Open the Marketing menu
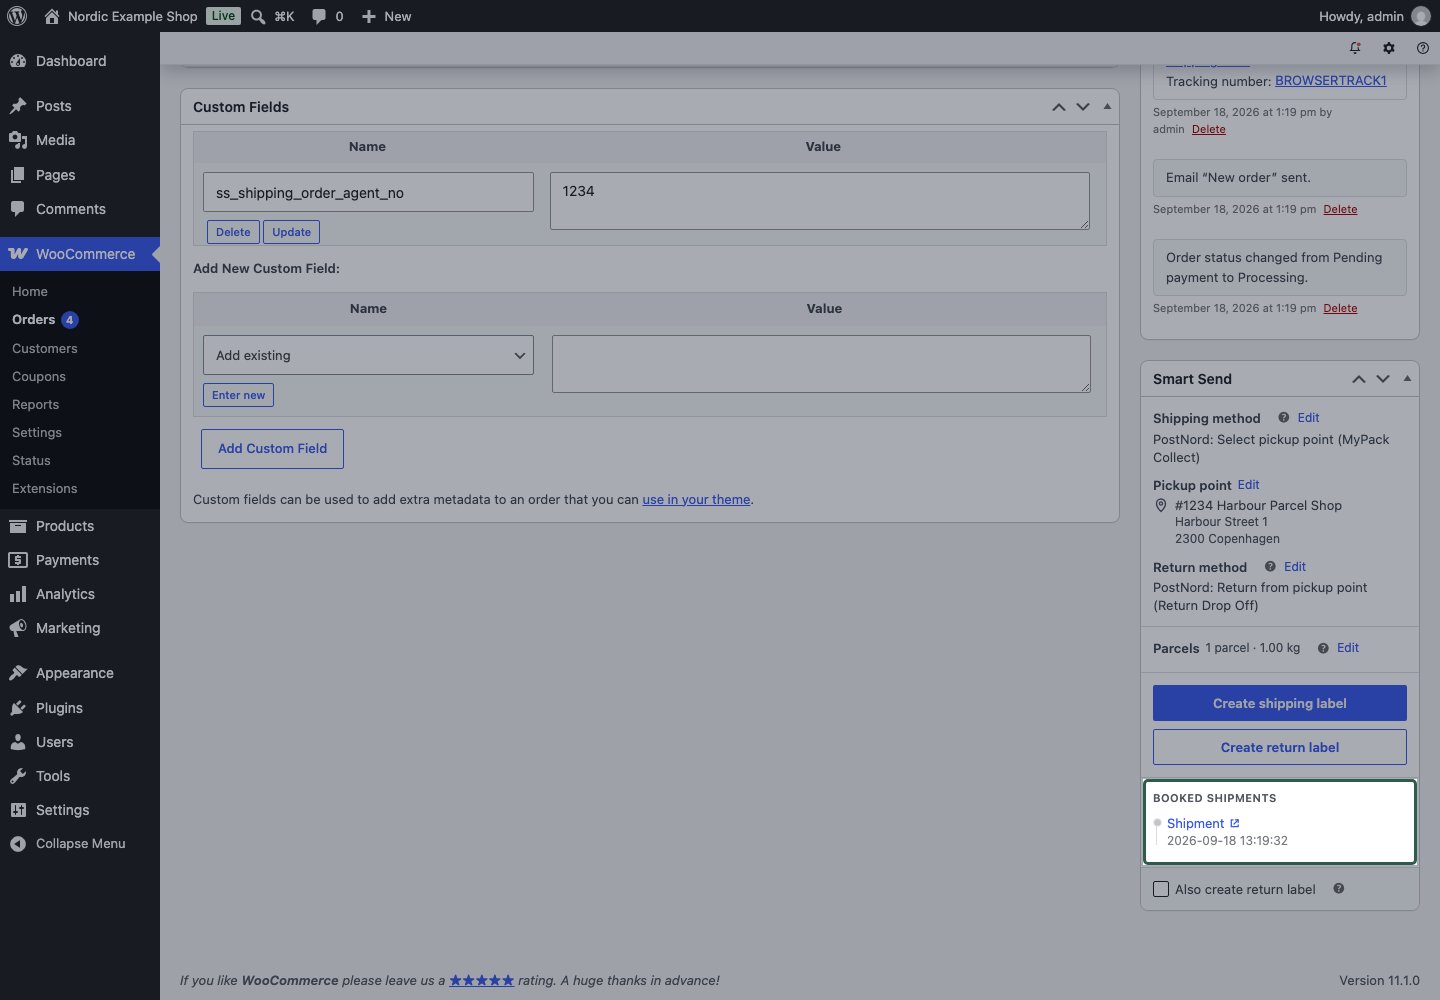The image size is (1440, 1000). pos(80,628)
